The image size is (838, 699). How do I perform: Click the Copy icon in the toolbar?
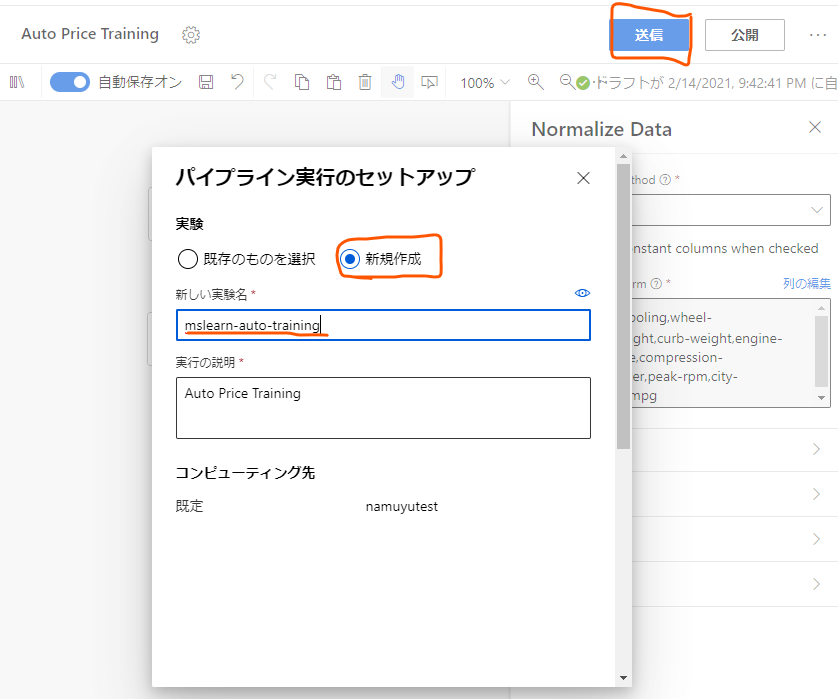coord(302,82)
